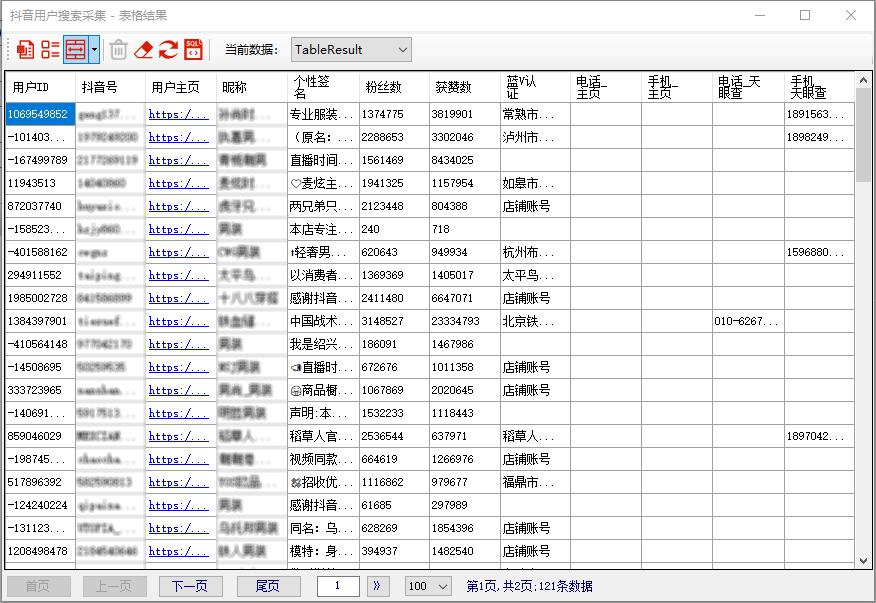This screenshot has height=603, width=876.
Task: Click the red refresh arrows icon
Action: tap(168, 49)
